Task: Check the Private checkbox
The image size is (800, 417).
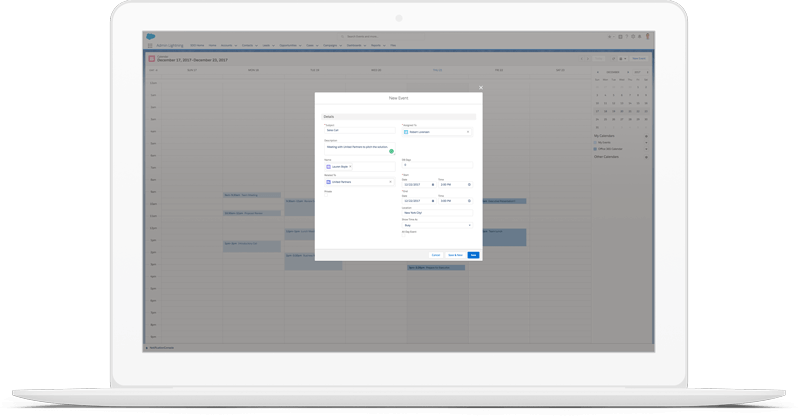Action: pyautogui.click(x=325, y=195)
